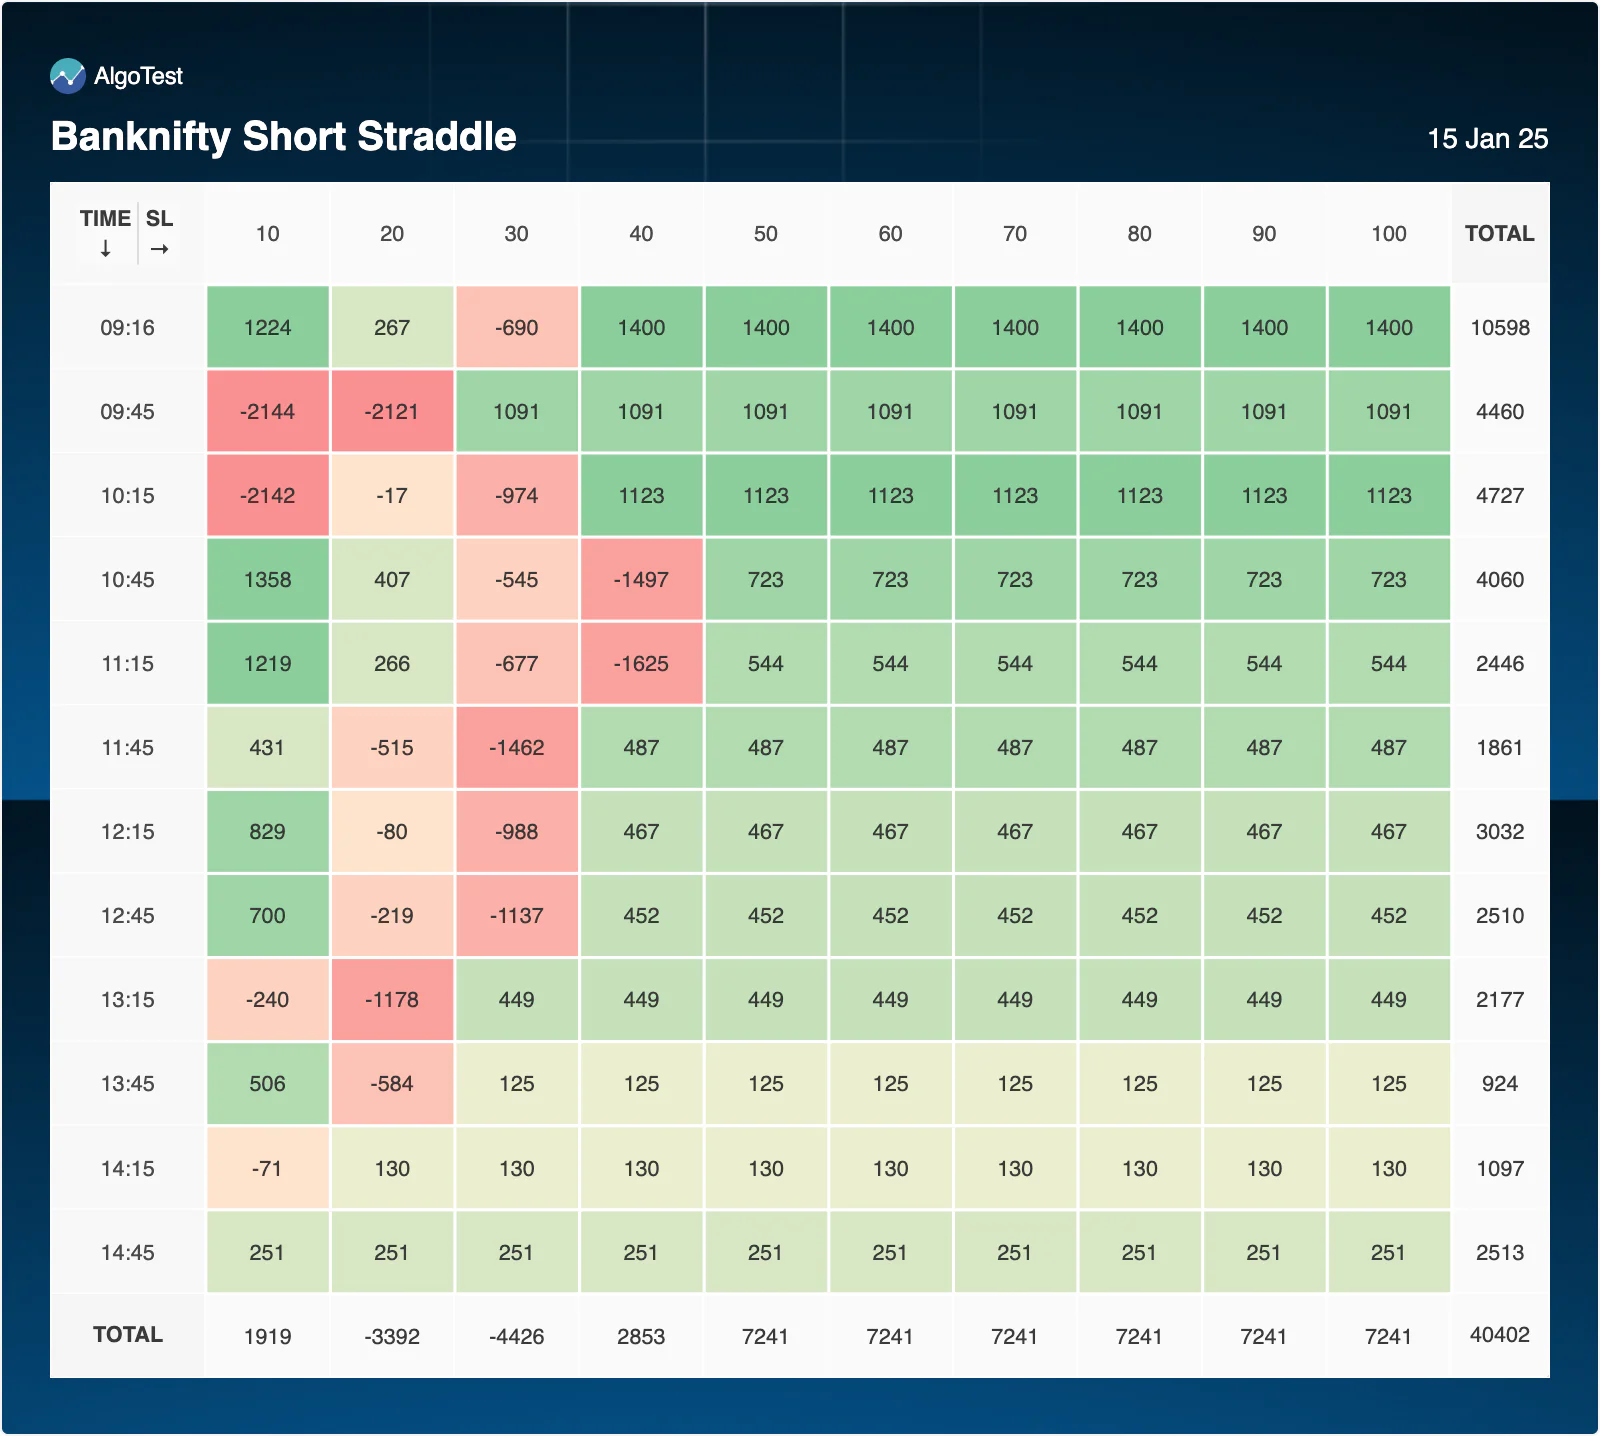Click the SL right arrow
Viewport: 1600px width, 1436px height.
pyautogui.click(x=159, y=249)
